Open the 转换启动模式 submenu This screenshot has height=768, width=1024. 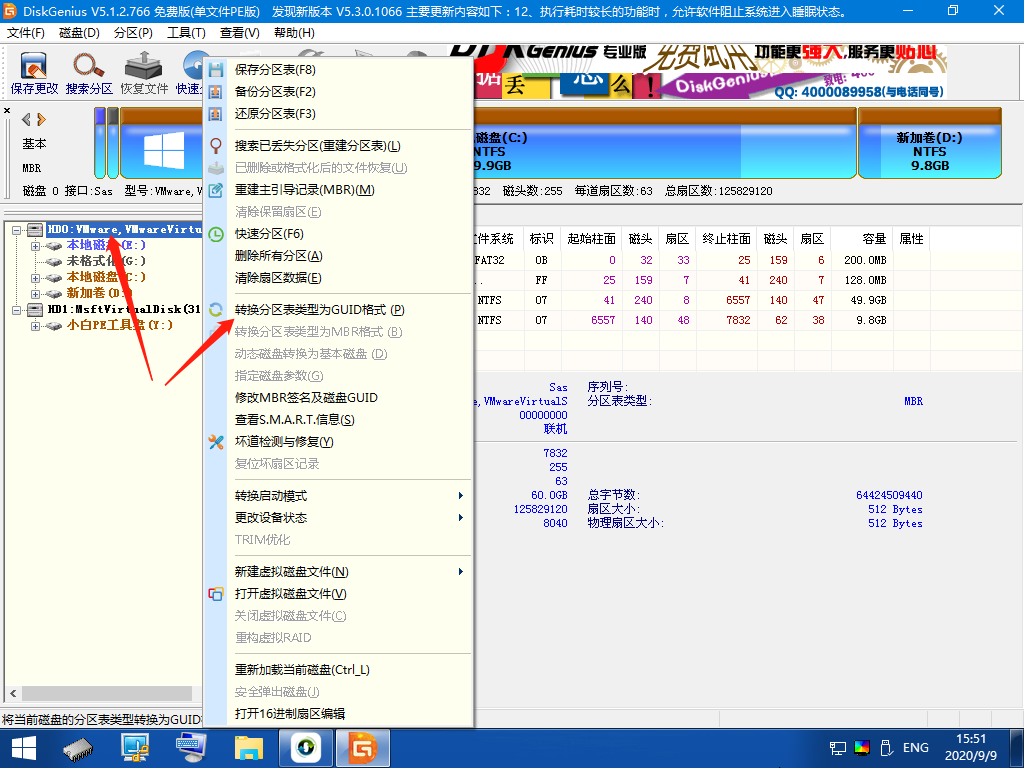pyautogui.click(x=340, y=496)
